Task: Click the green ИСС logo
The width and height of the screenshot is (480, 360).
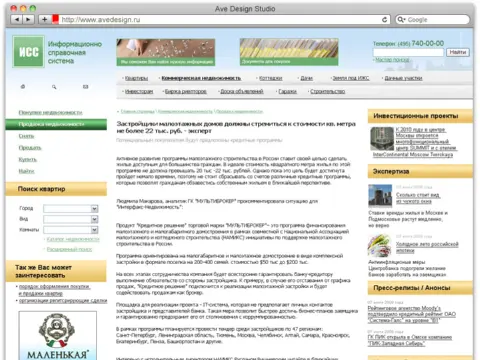Action: tap(29, 52)
